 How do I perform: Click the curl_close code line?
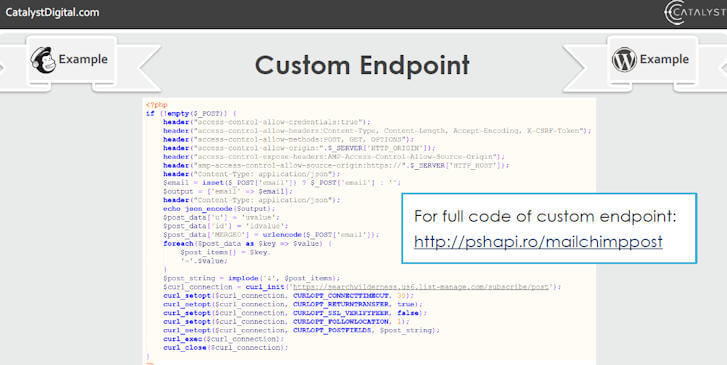(225, 347)
